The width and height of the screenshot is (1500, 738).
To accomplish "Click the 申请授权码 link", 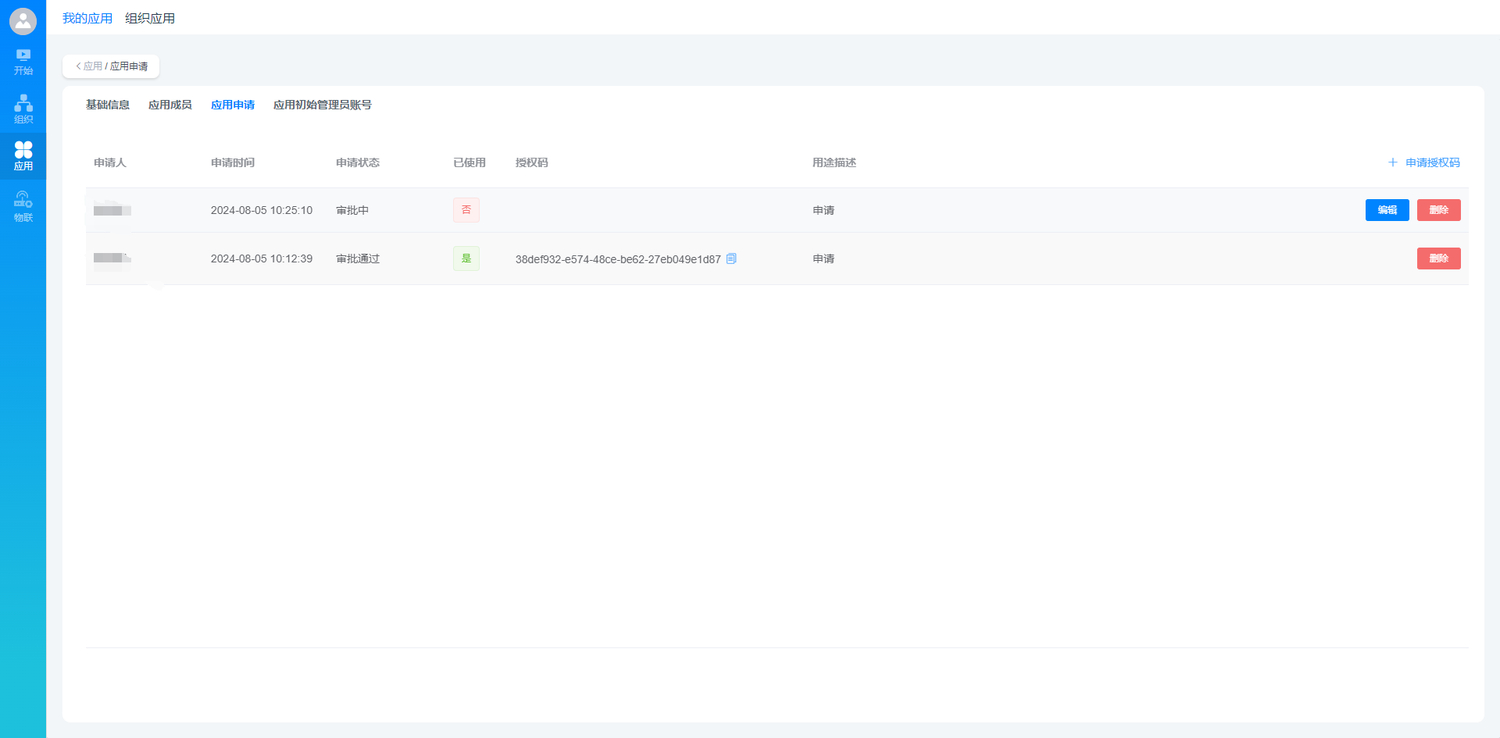I will 1432,162.
